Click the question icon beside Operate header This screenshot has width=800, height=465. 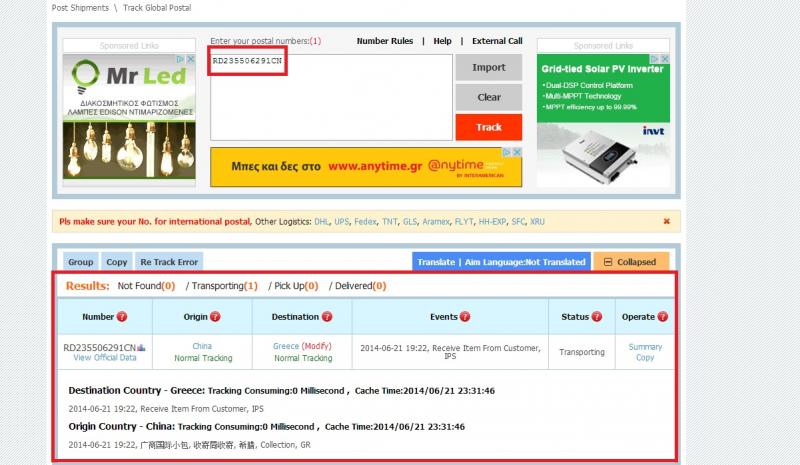663,317
